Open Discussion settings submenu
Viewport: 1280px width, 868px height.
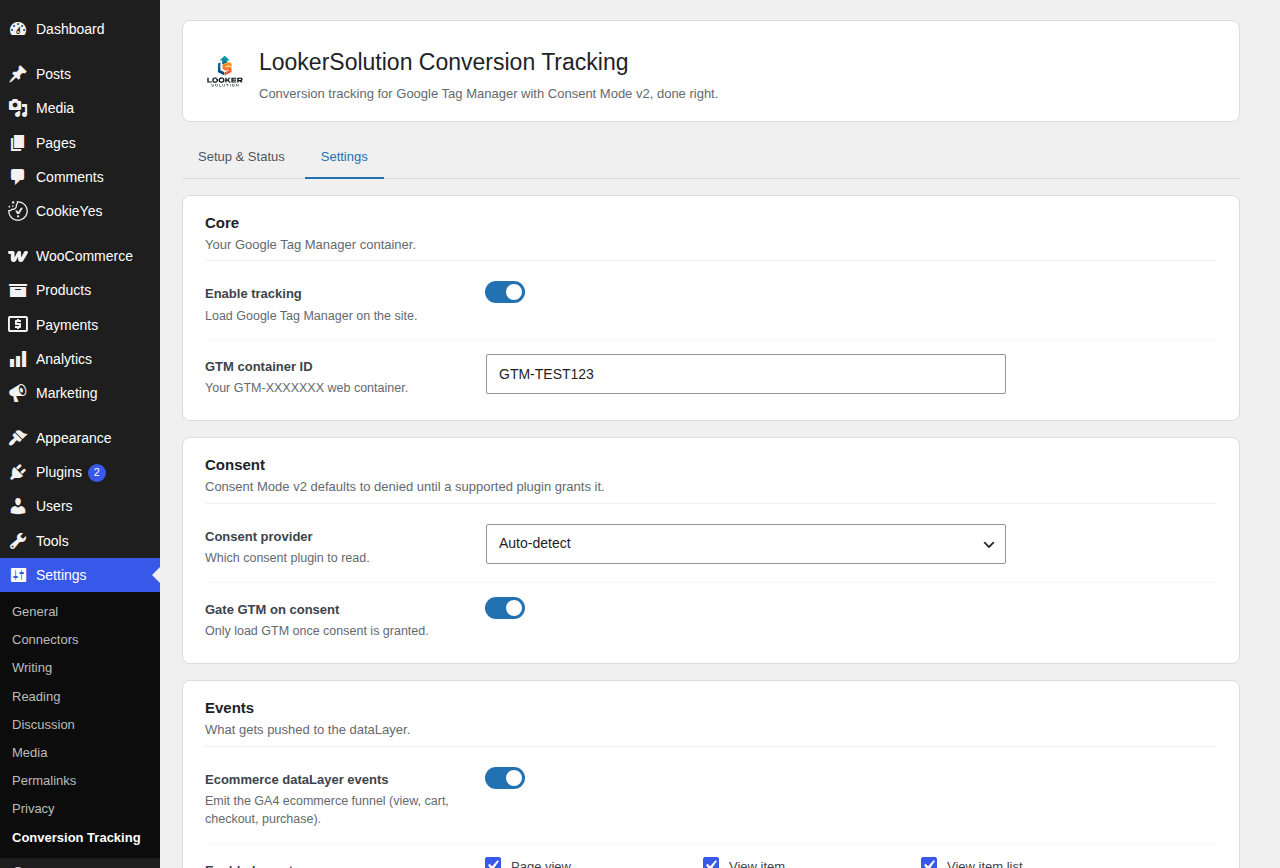(43, 724)
